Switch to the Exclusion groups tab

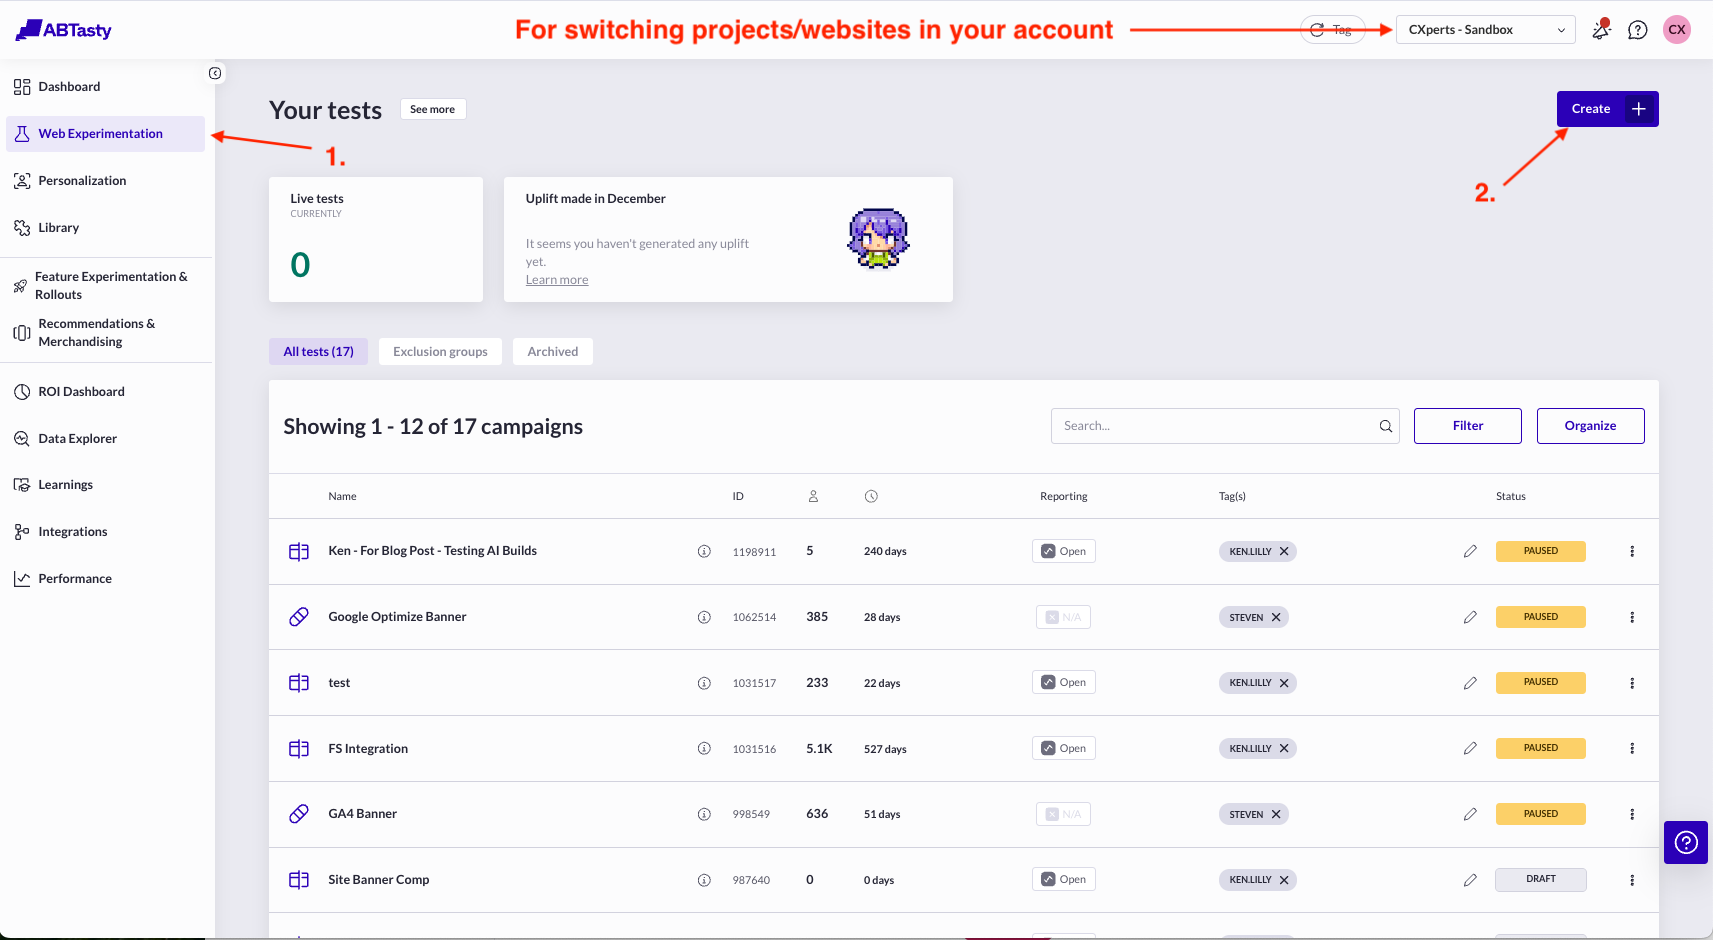[440, 352]
